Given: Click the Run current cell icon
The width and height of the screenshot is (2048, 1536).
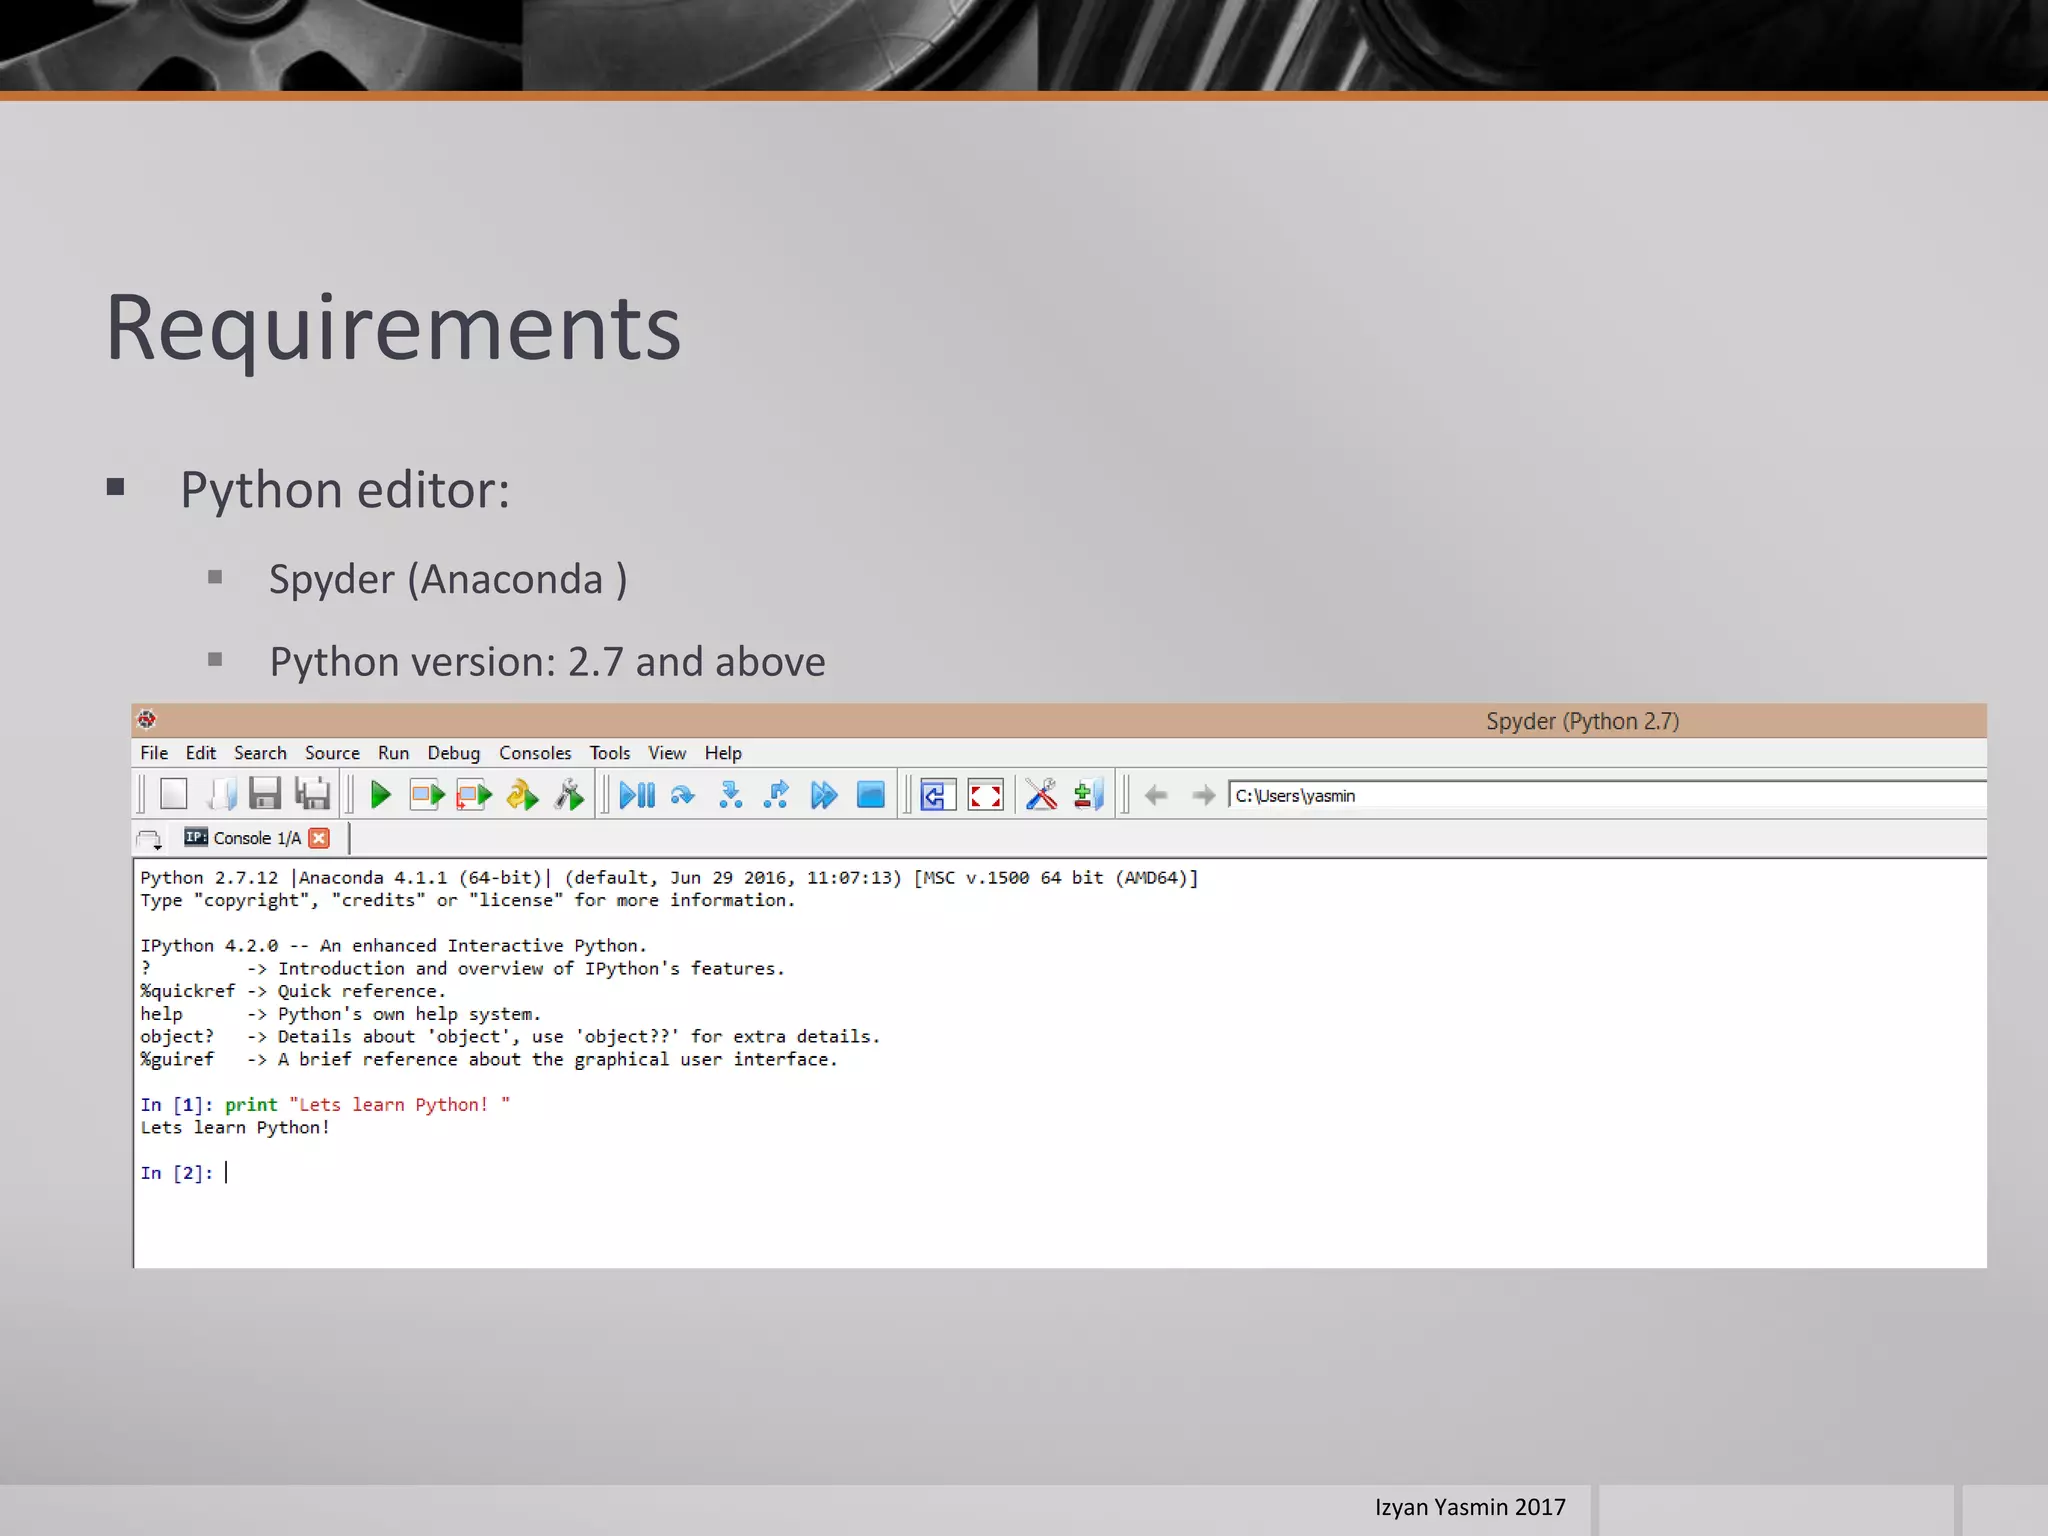Looking at the screenshot, I should (427, 796).
